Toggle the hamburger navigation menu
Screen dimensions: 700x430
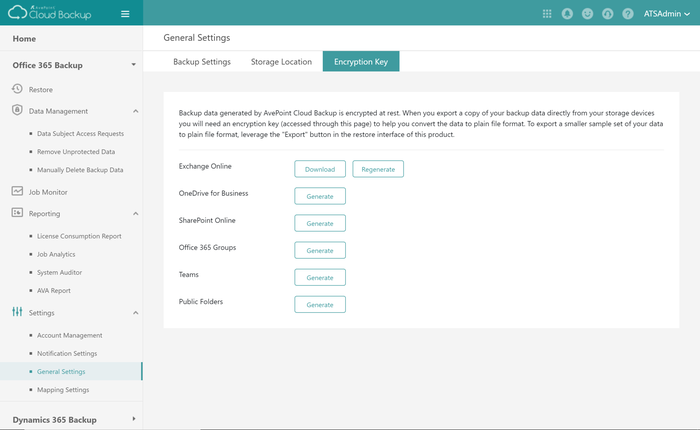tap(125, 14)
